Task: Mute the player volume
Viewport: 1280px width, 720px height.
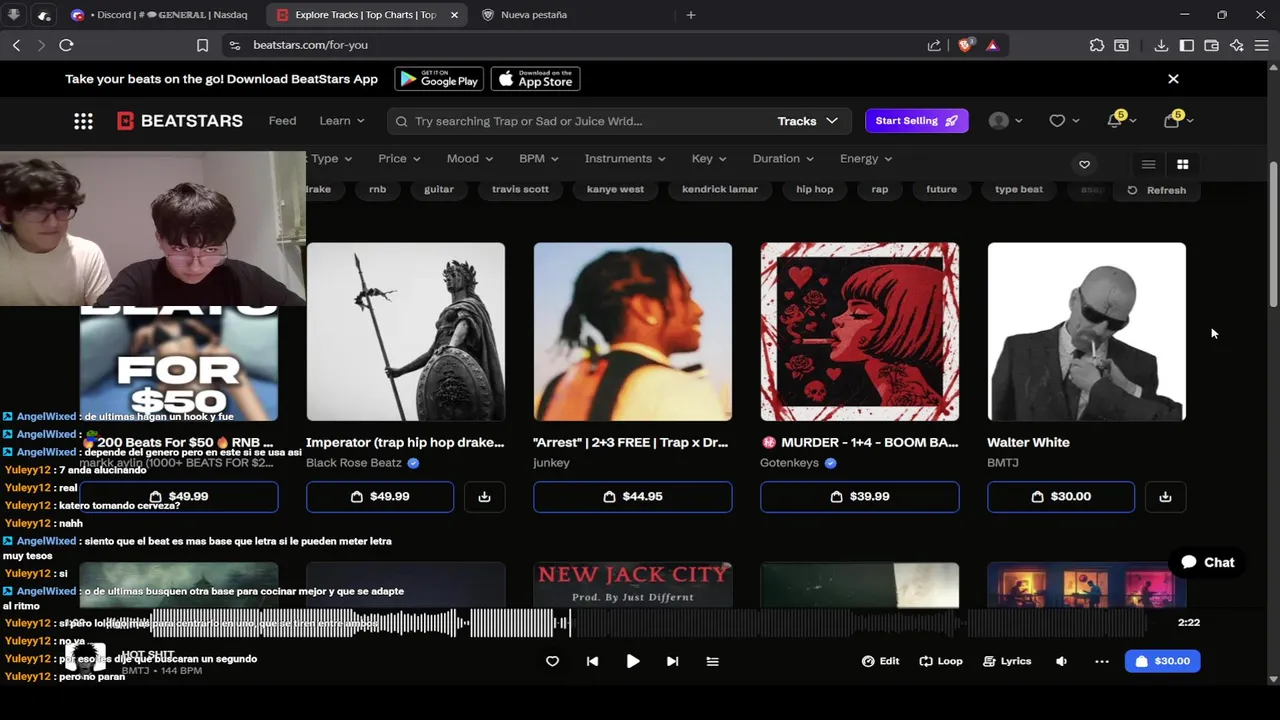Action: pos(1061,661)
